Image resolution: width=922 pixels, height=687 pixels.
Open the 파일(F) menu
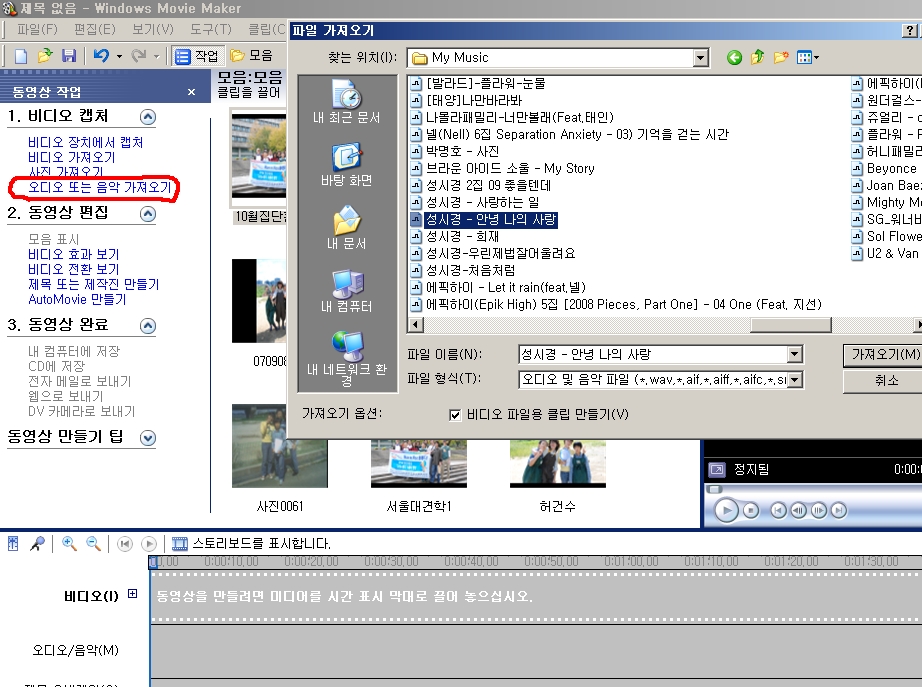tap(37, 29)
